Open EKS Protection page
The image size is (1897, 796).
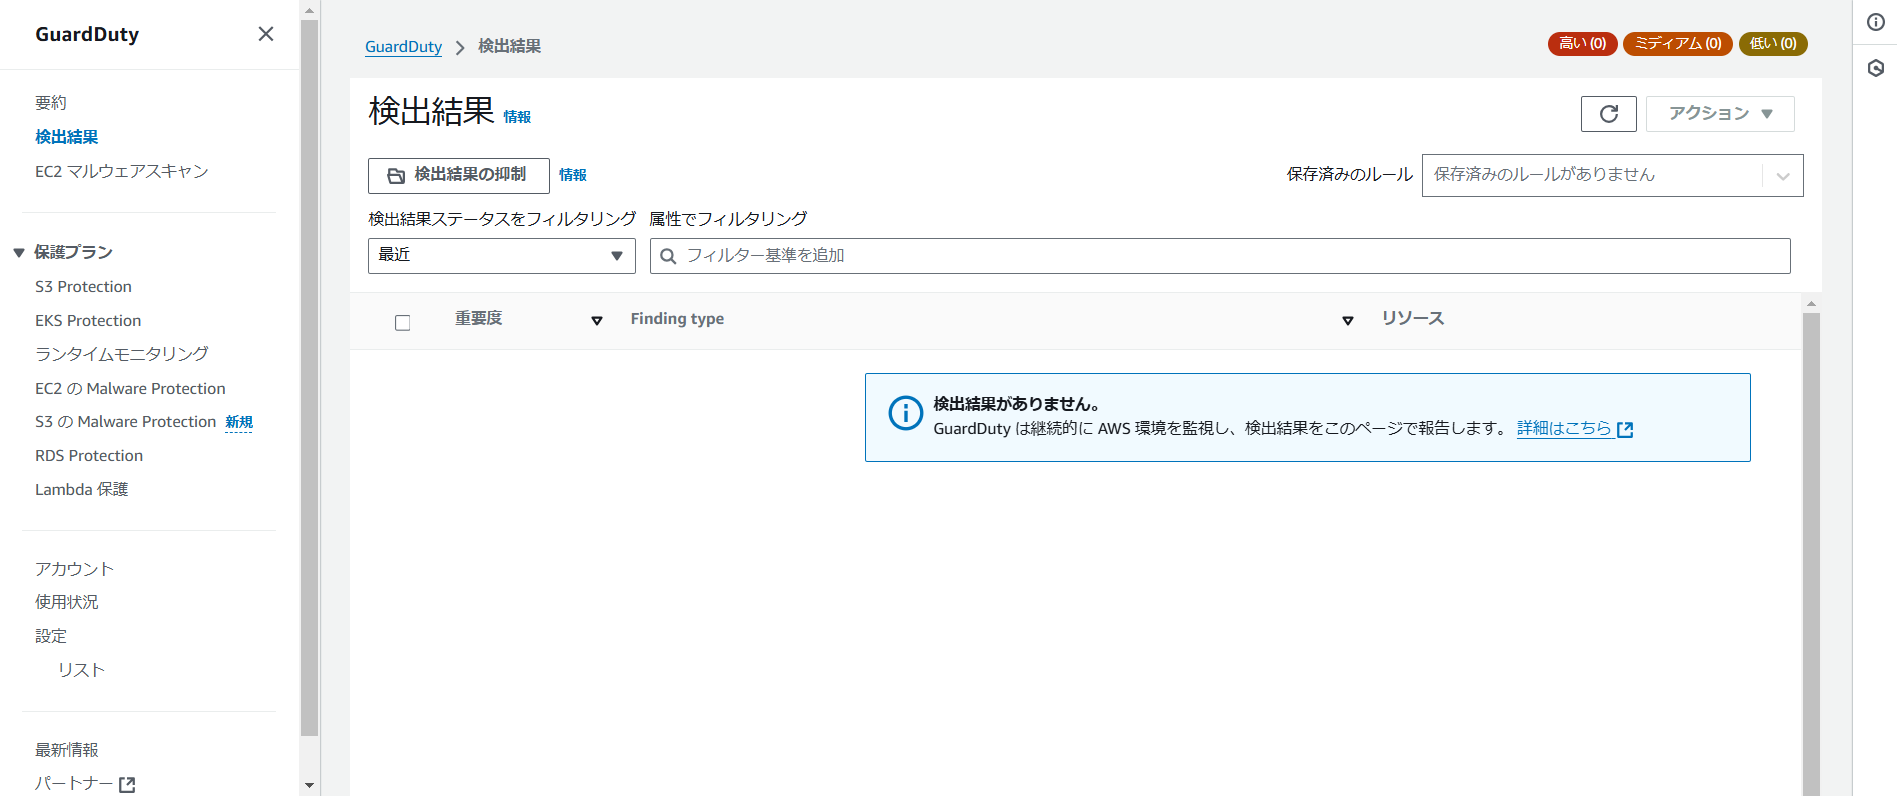point(88,321)
